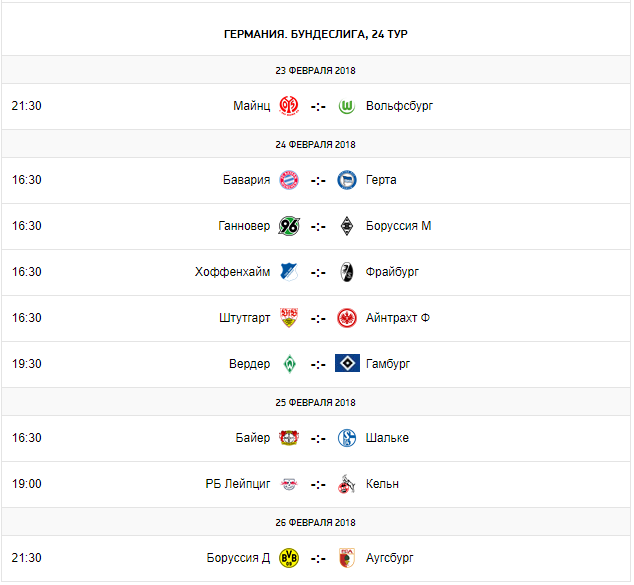Click the Werder Bremen club logo

289,364
